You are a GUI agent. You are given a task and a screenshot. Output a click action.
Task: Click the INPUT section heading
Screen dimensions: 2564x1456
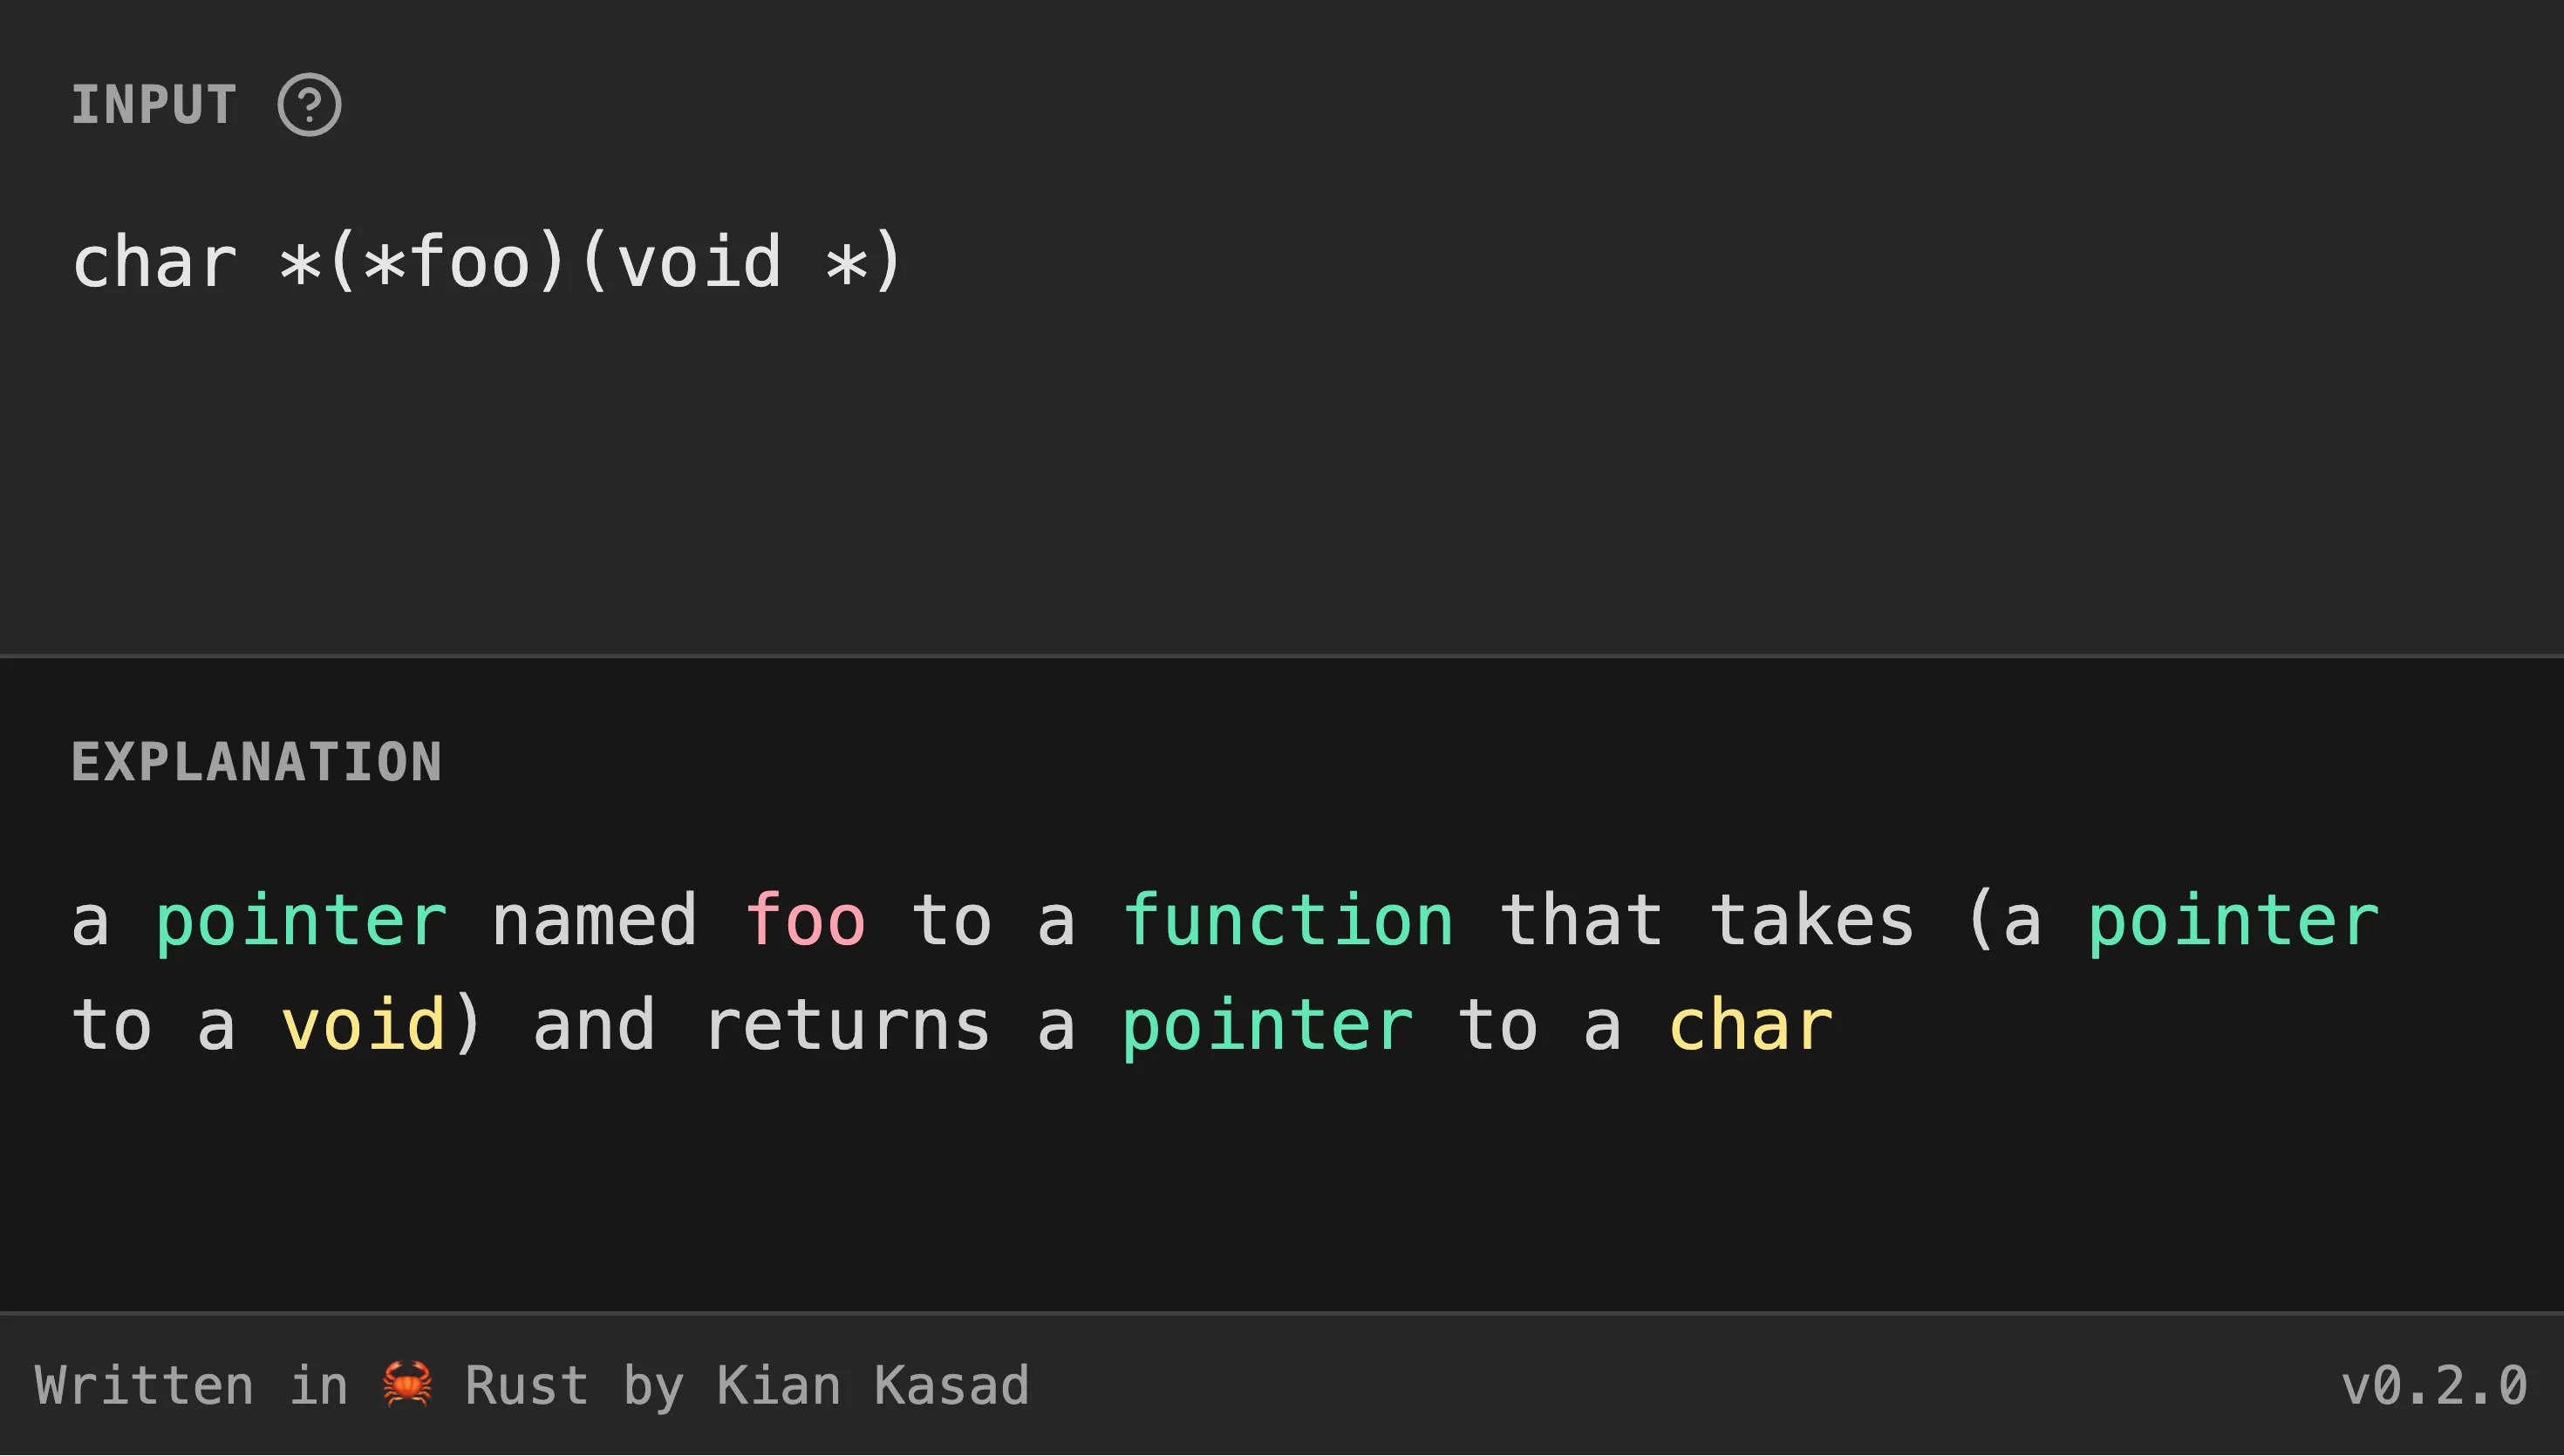(154, 105)
